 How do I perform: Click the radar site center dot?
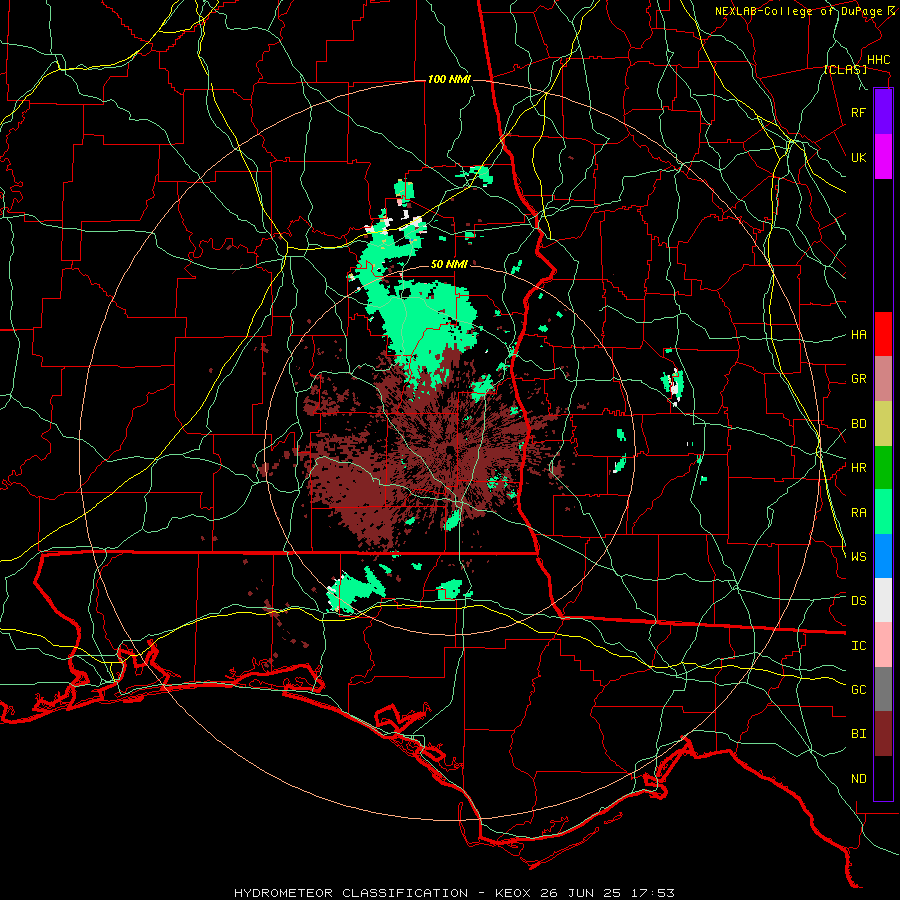tap(449, 449)
